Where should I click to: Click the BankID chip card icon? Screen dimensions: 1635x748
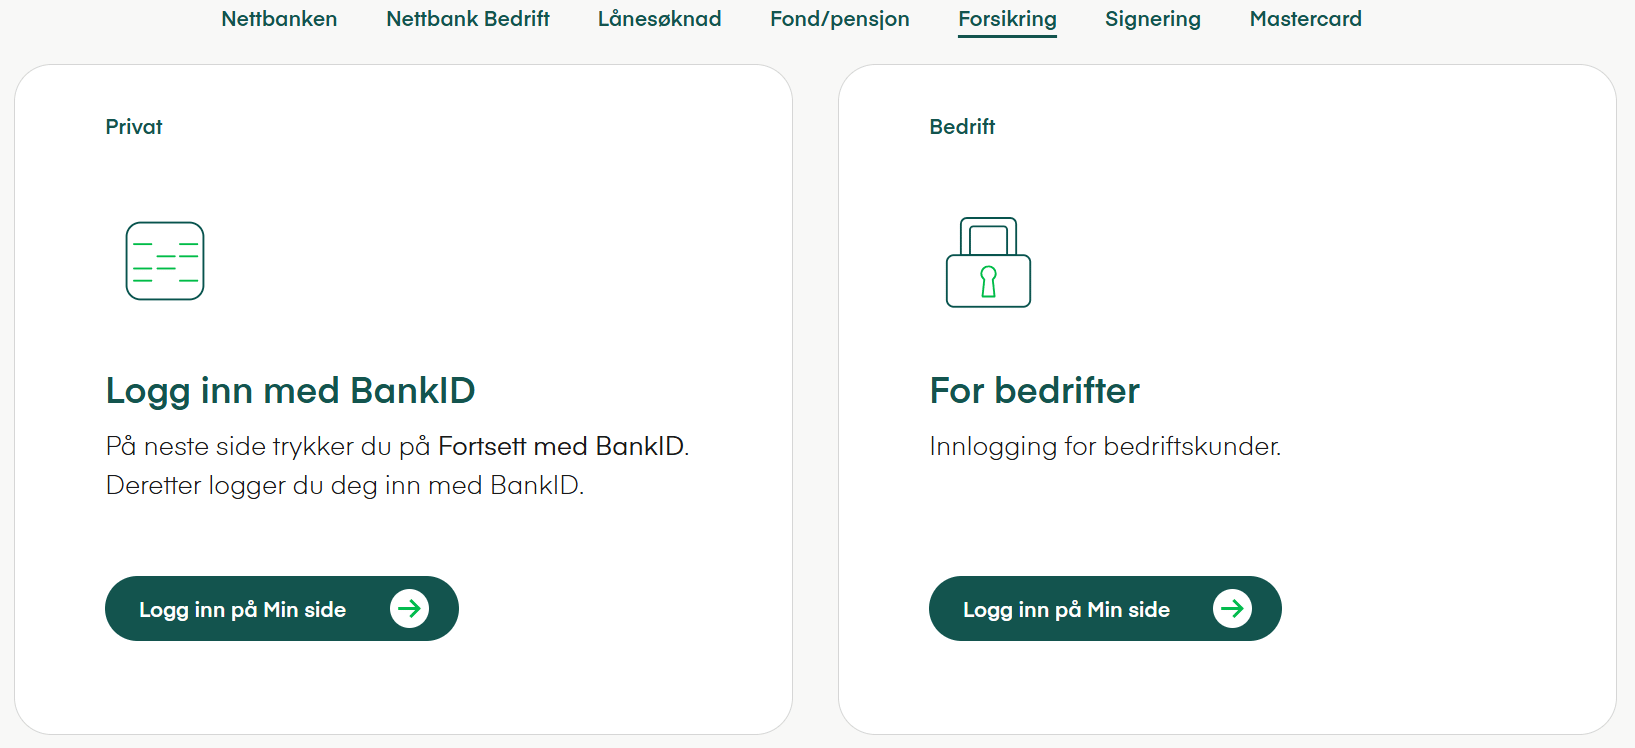[165, 261]
